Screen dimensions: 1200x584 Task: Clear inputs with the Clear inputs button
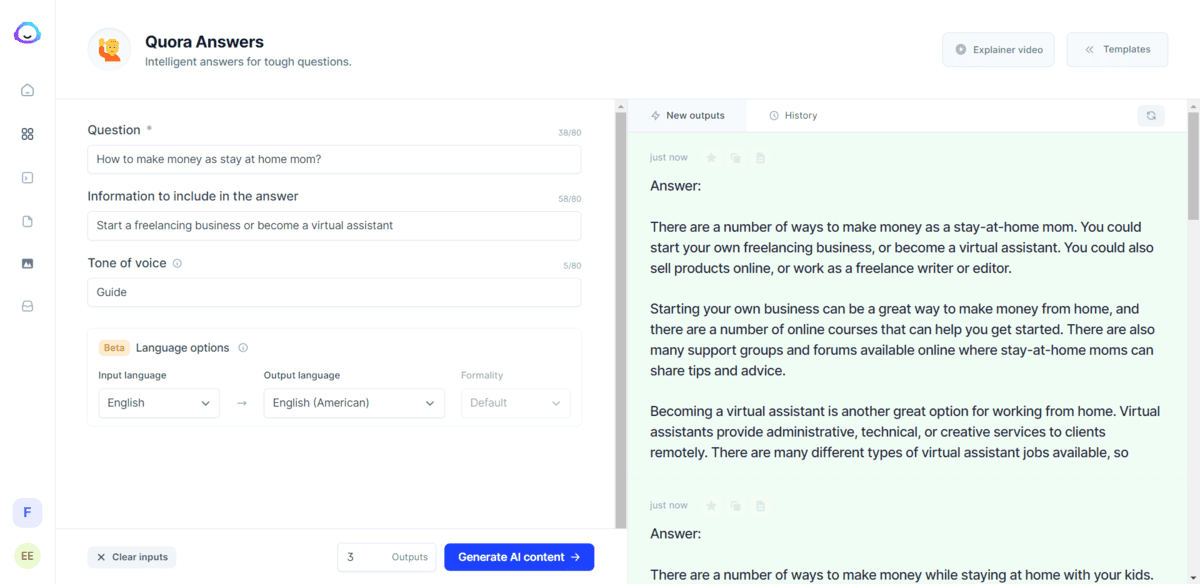click(x=131, y=557)
